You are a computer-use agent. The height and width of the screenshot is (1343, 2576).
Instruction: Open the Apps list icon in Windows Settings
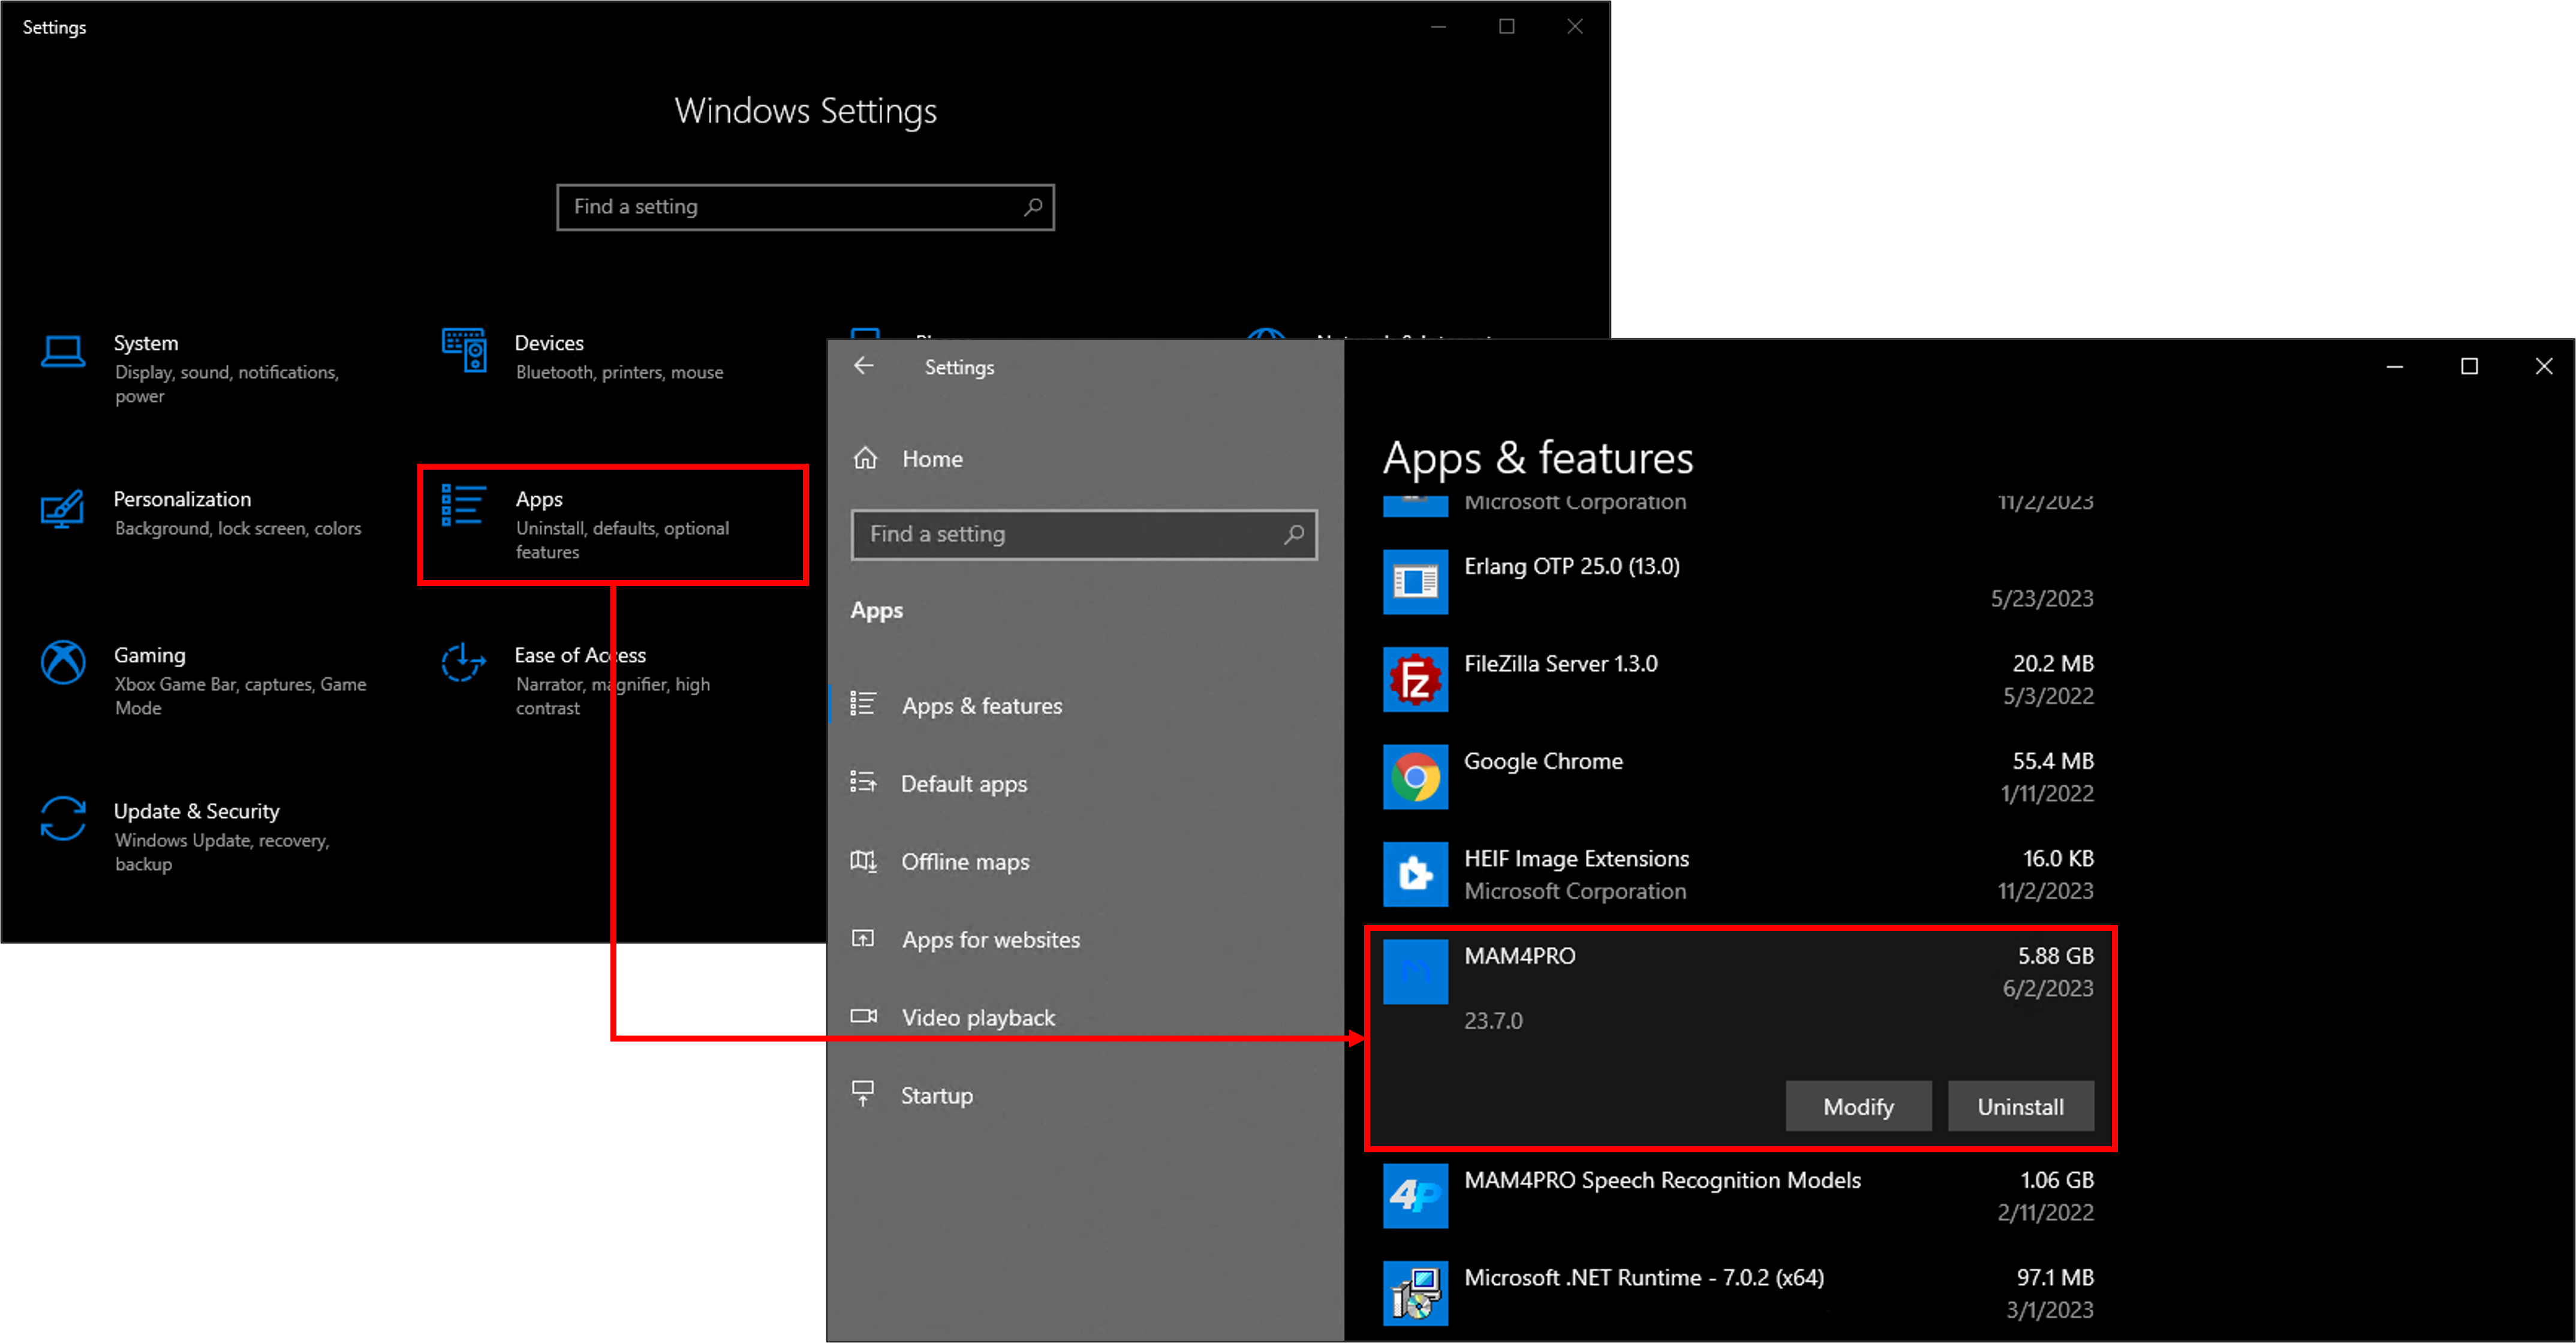coord(464,506)
